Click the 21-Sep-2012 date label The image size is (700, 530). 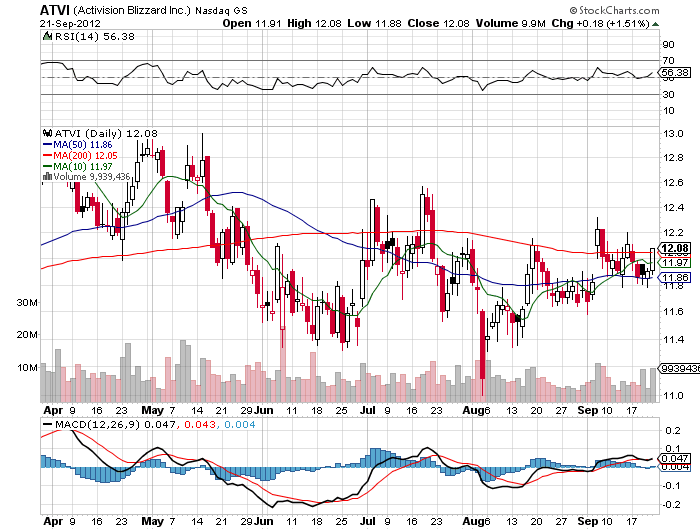(x=70, y=24)
